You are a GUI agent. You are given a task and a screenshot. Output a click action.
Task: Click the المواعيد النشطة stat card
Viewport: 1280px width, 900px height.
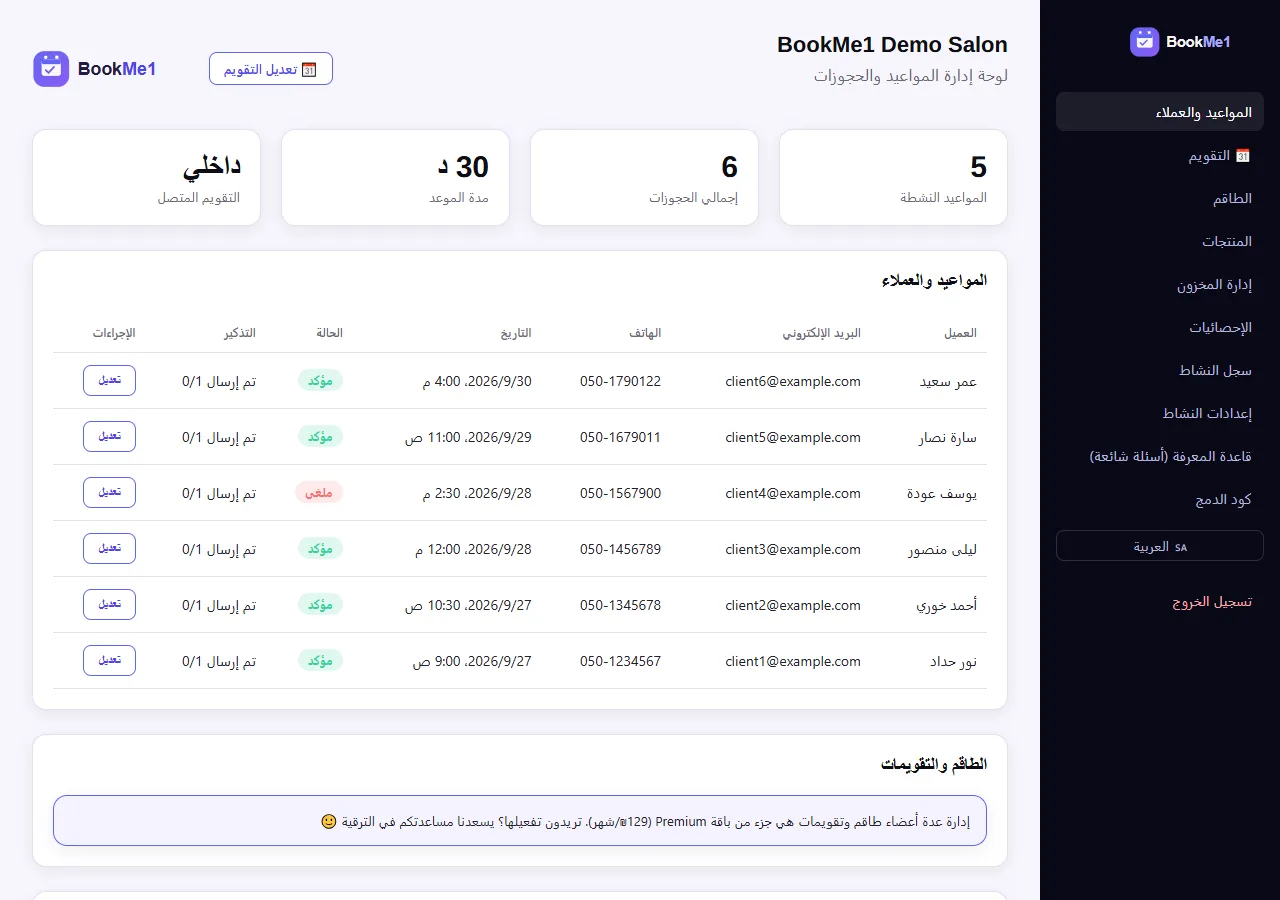click(x=893, y=177)
